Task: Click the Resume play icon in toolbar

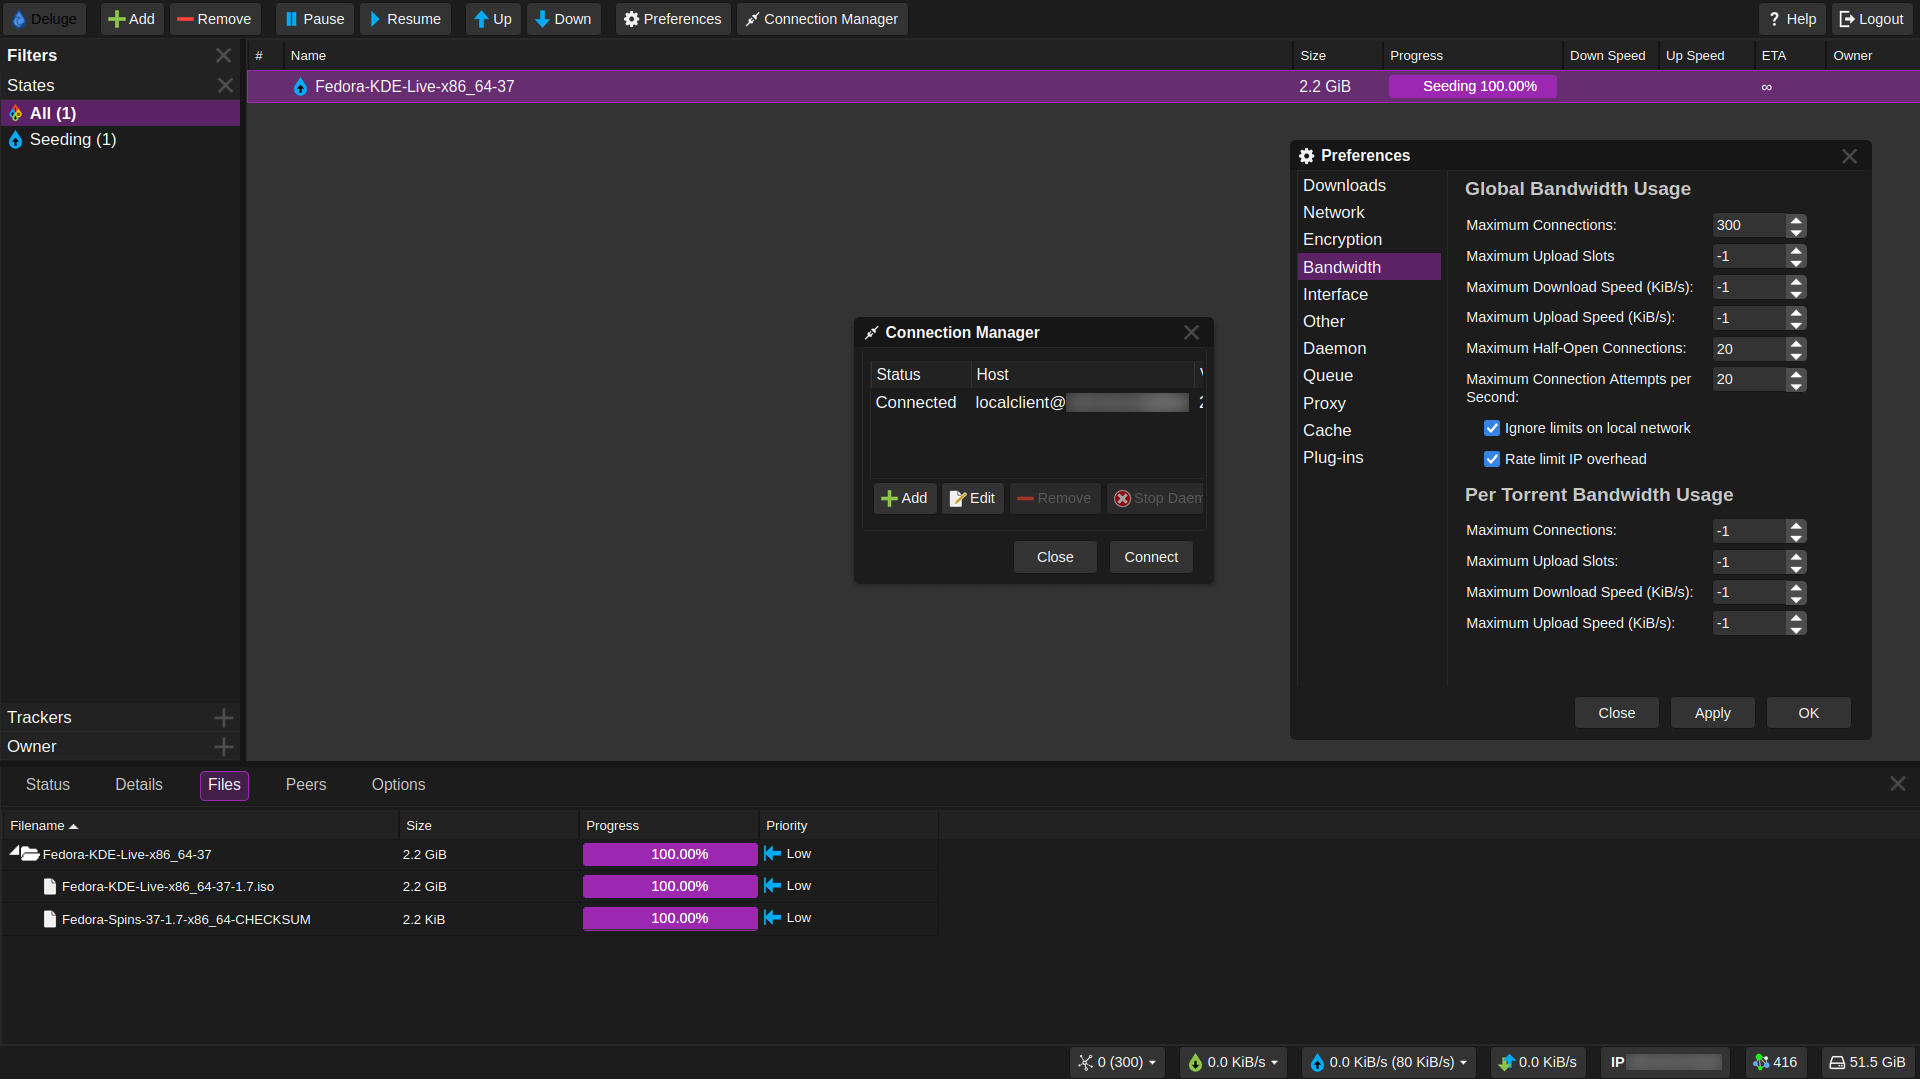Action: (x=375, y=19)
